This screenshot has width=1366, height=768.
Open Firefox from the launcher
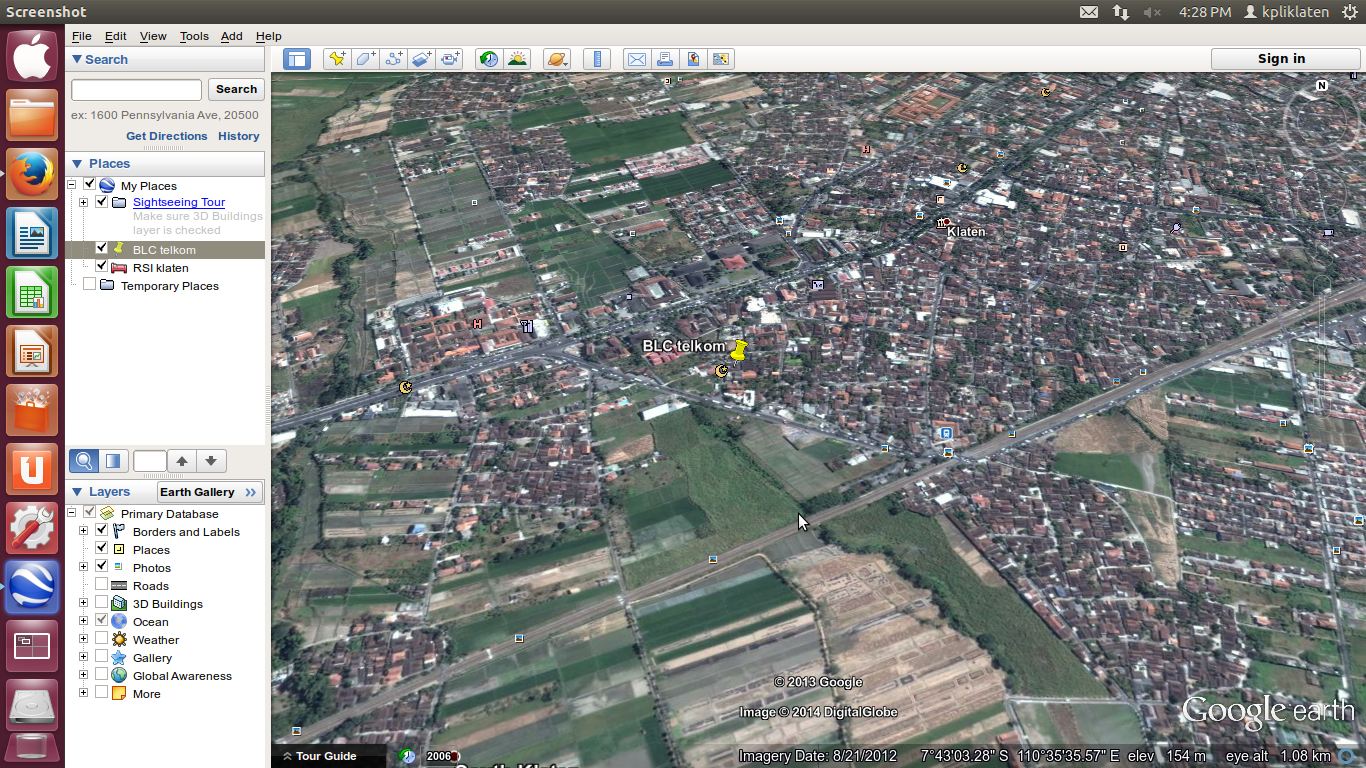tap(32, 176)
